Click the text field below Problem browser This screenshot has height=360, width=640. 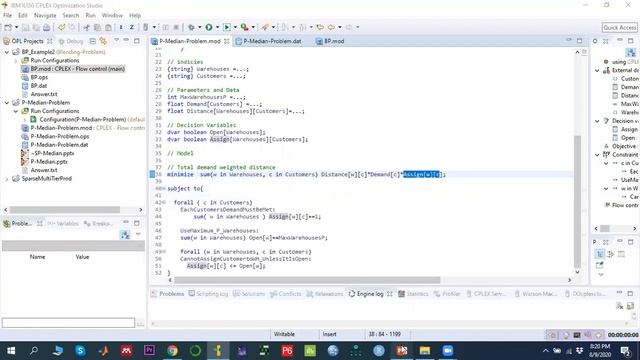point(68,323)
